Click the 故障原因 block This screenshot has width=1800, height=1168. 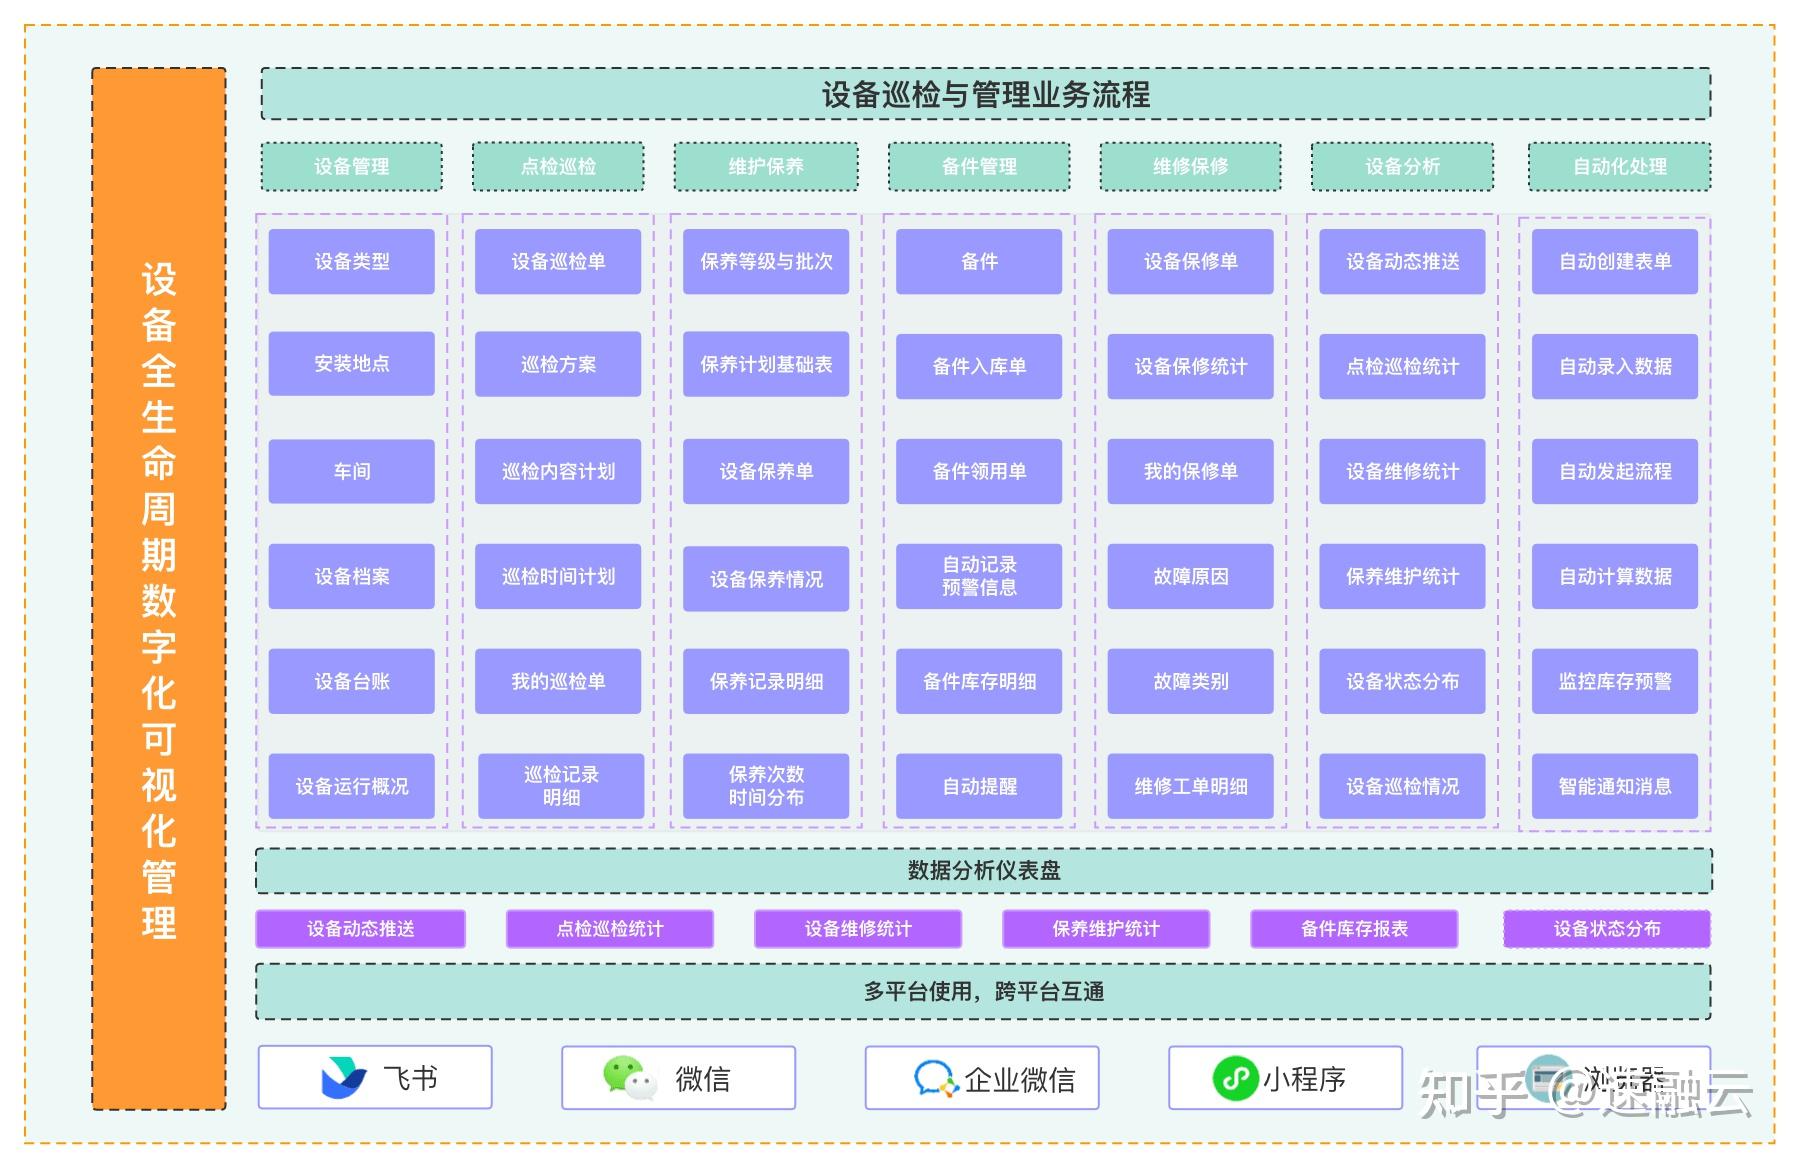[x=1190, y=576]
